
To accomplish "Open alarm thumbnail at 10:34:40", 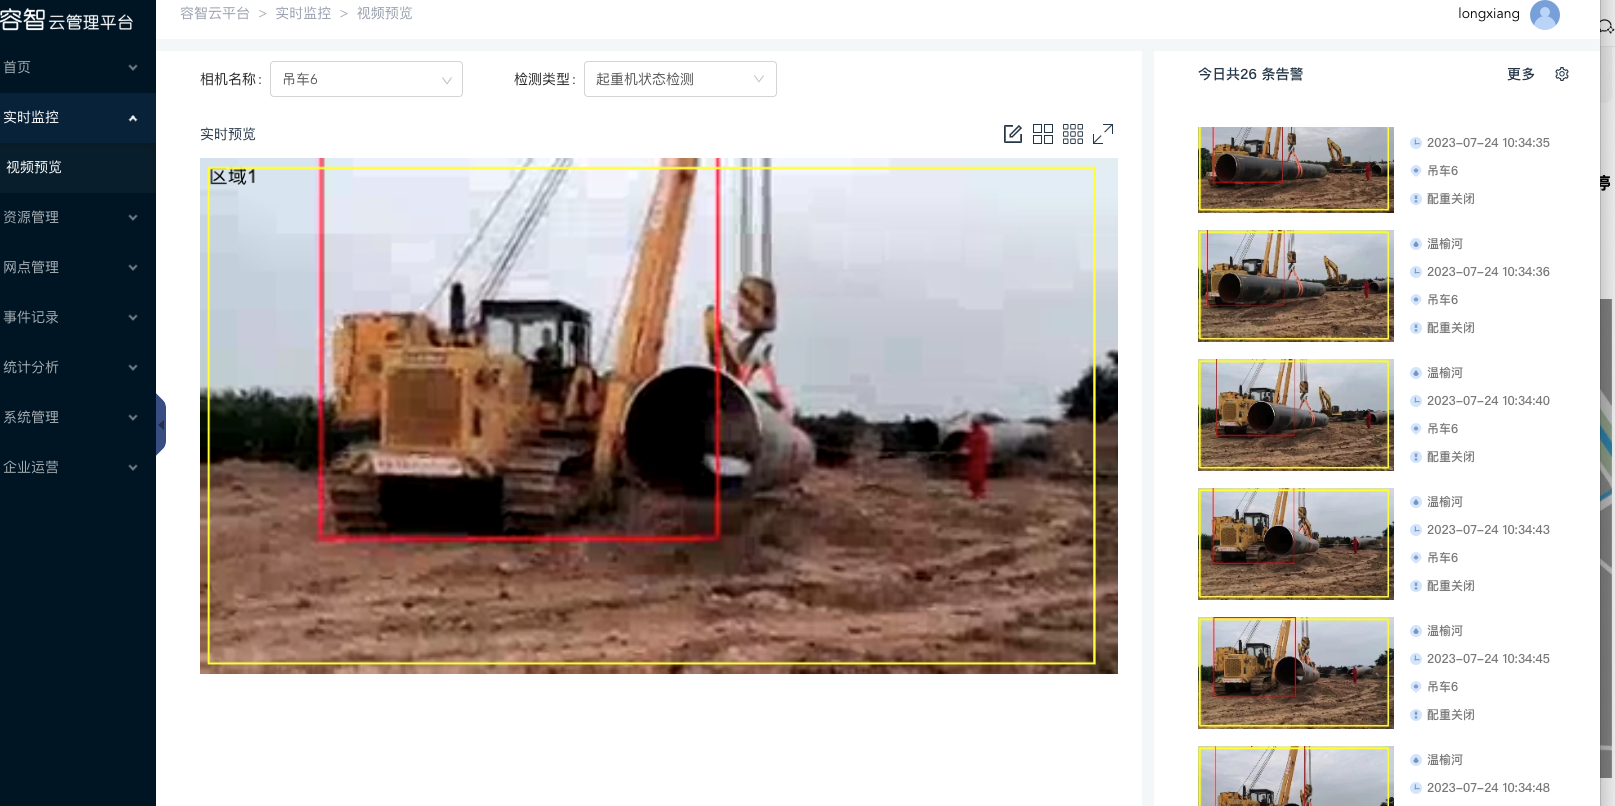I will [x=1296, y=415].
